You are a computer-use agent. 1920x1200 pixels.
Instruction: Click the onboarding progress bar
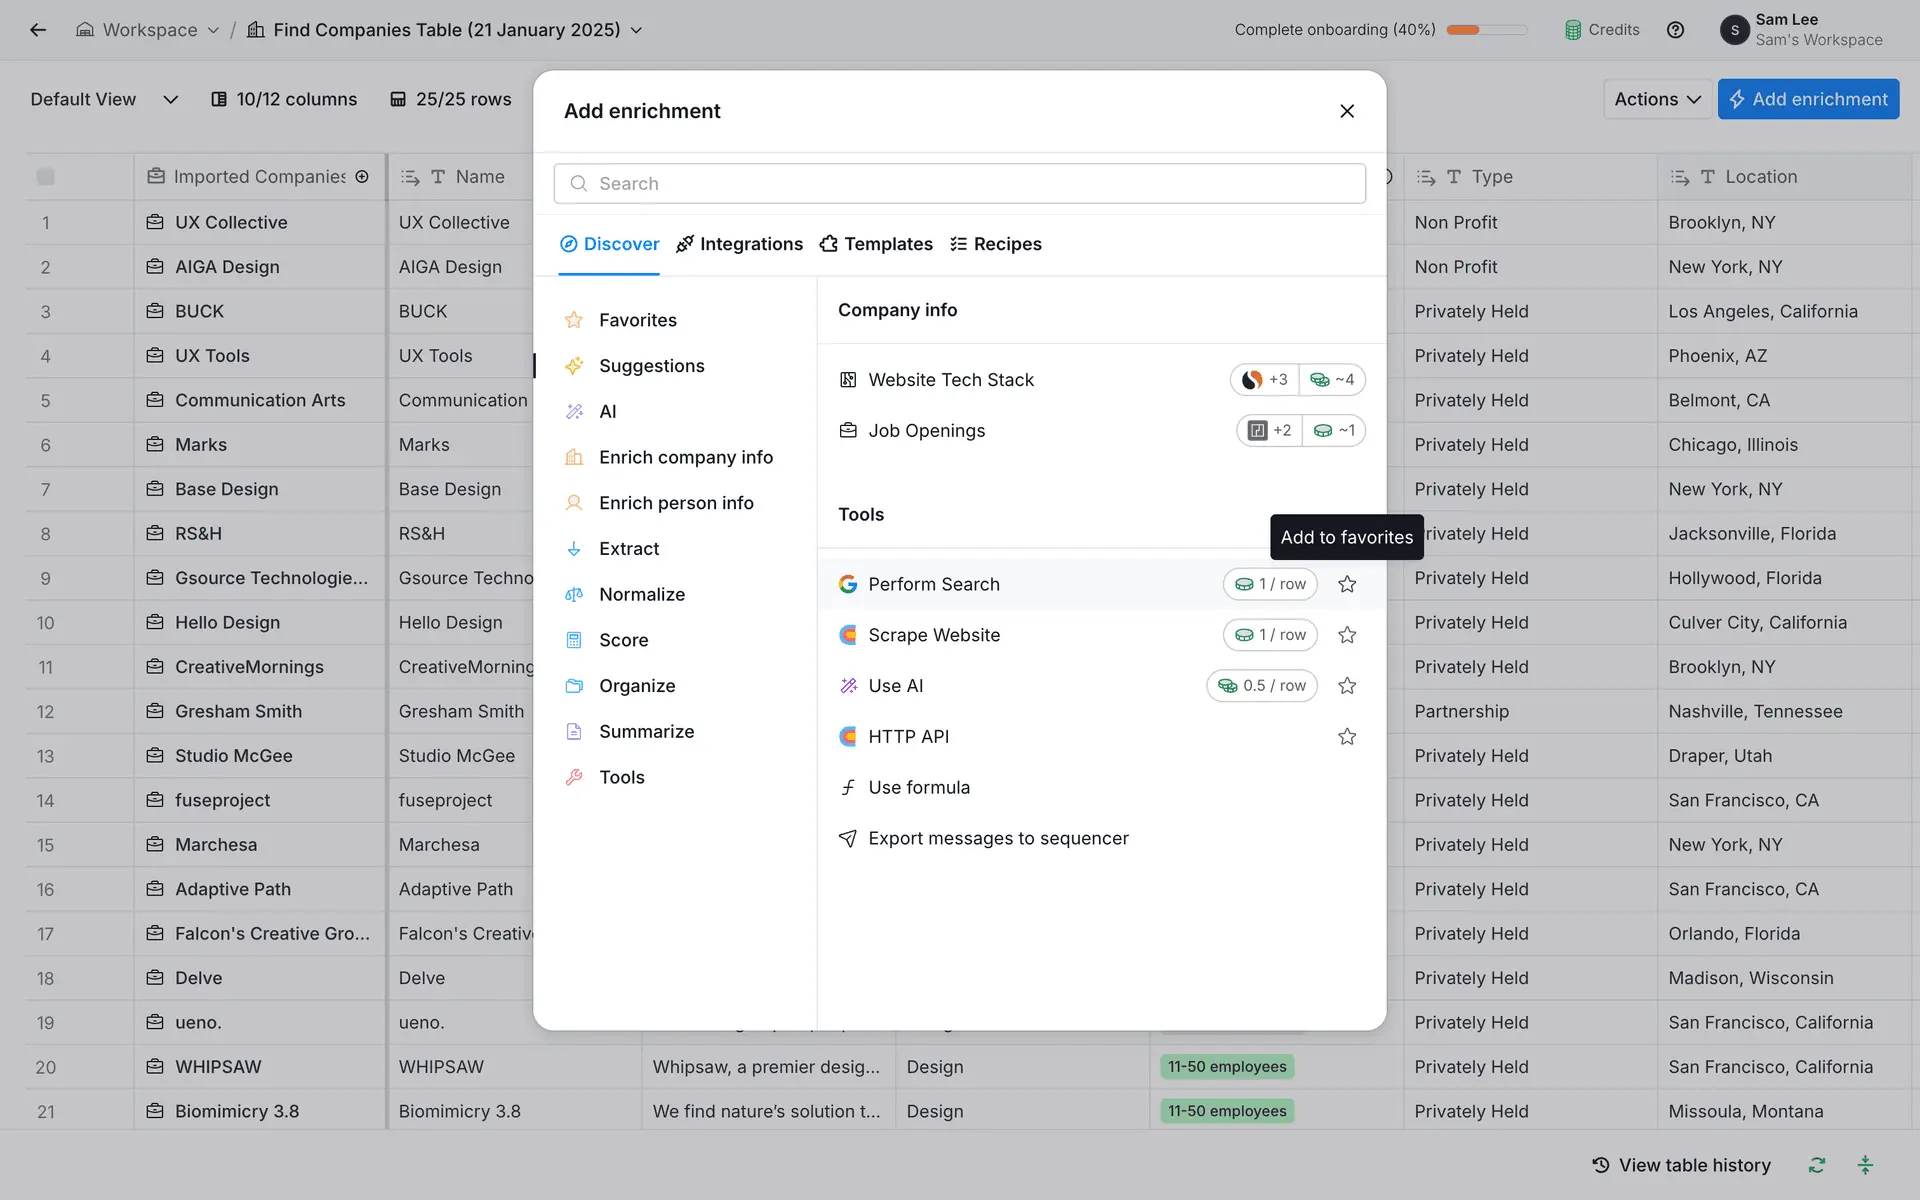point(1486,30)
